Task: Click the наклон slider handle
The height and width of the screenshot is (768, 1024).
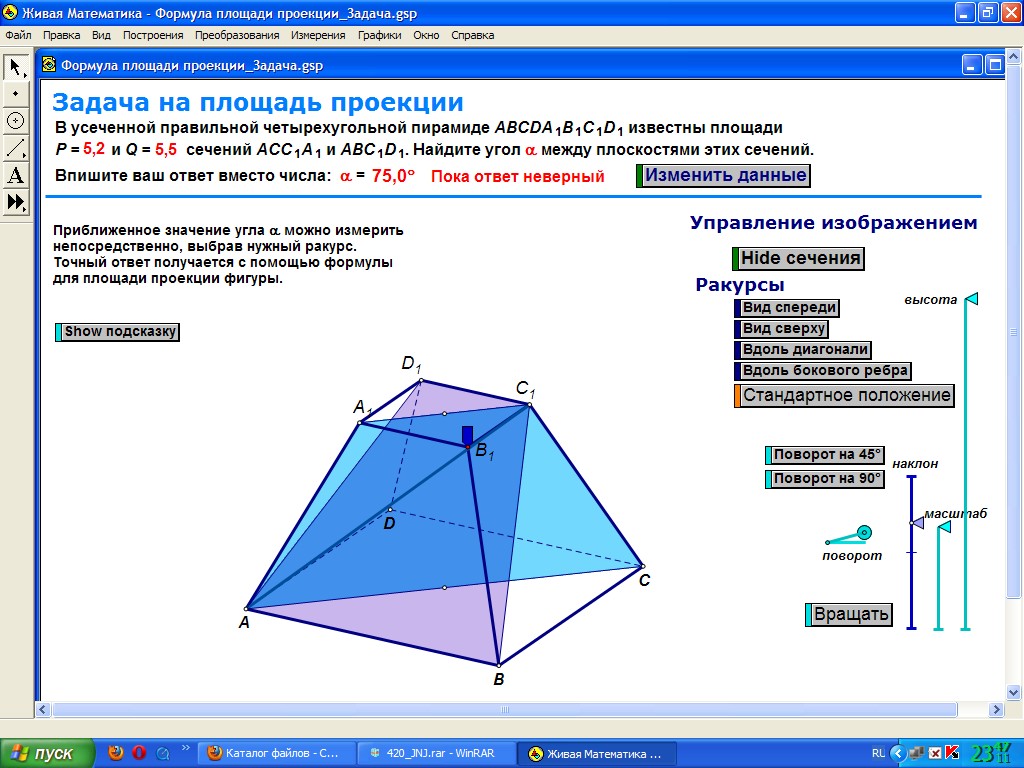Action: coord(917,522)
